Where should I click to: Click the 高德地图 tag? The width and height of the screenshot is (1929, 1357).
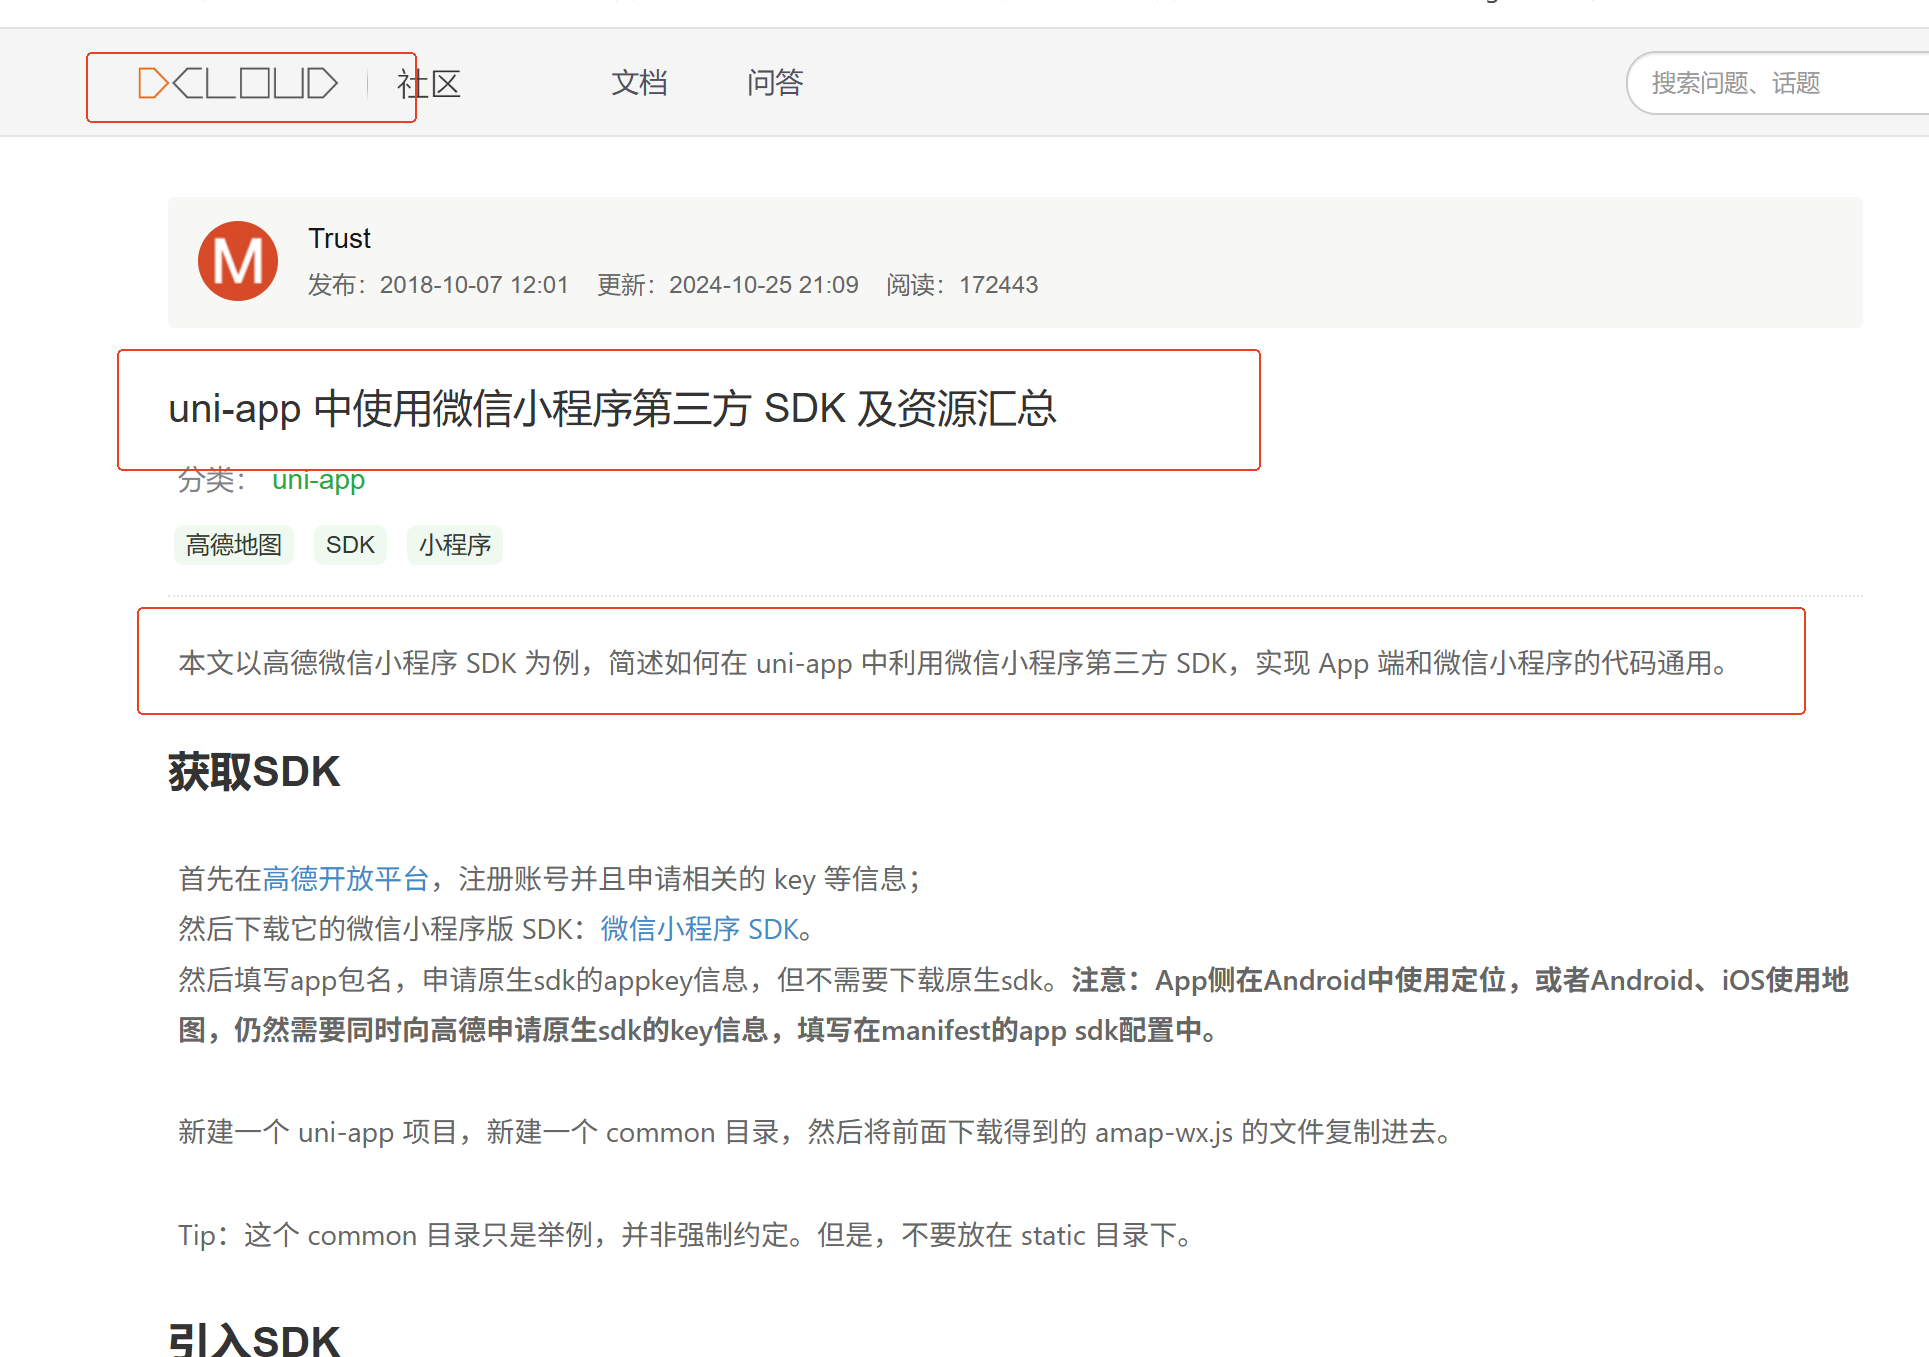coord(234,545)
